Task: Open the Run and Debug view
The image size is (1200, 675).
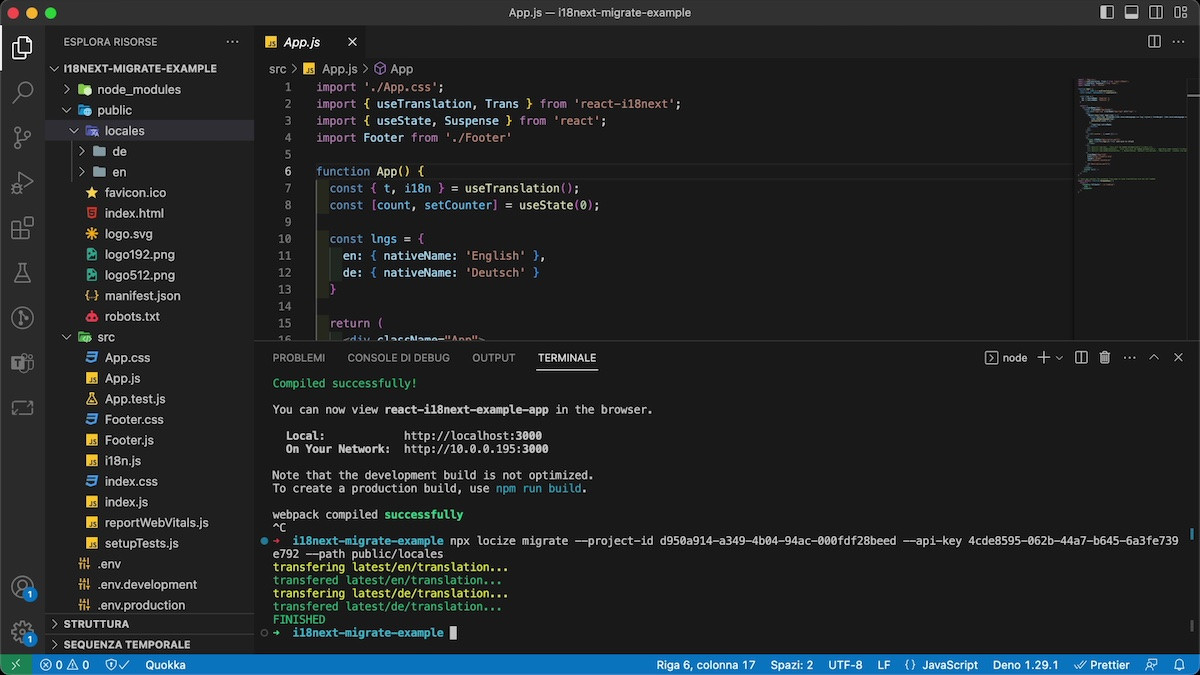Action: tap(22, 184)
